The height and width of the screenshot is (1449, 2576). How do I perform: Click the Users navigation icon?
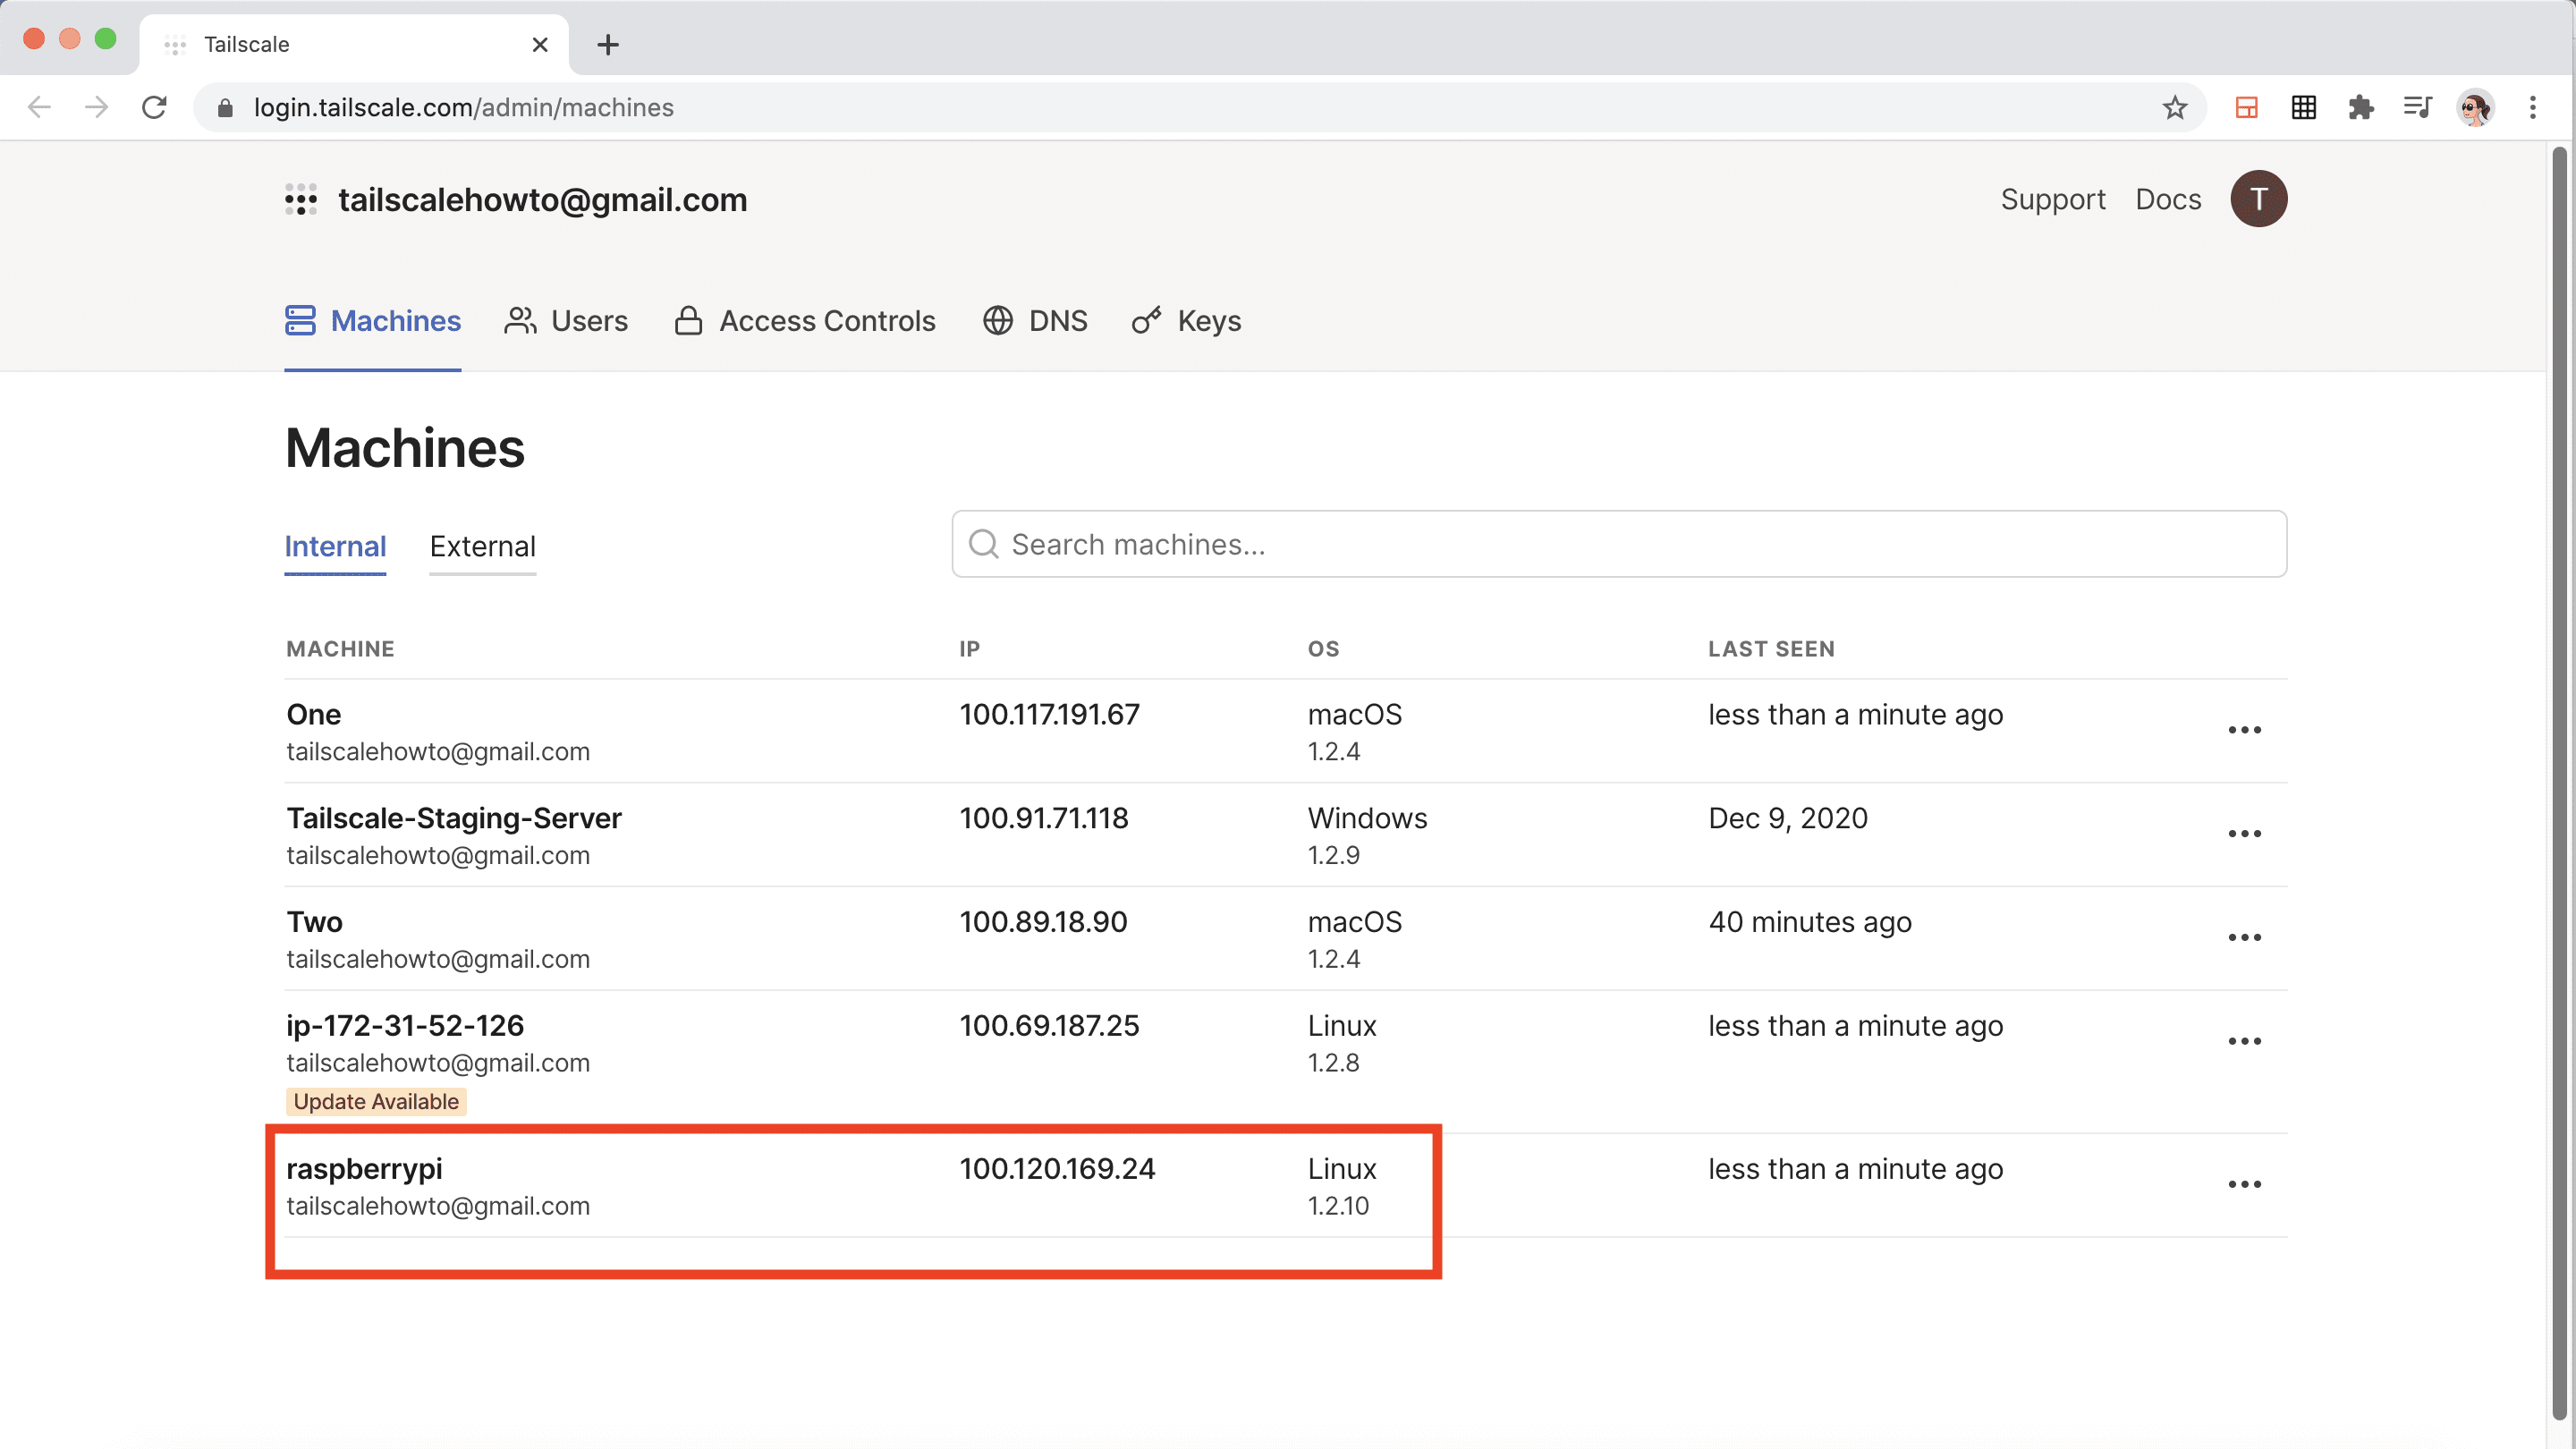(522, 320)
